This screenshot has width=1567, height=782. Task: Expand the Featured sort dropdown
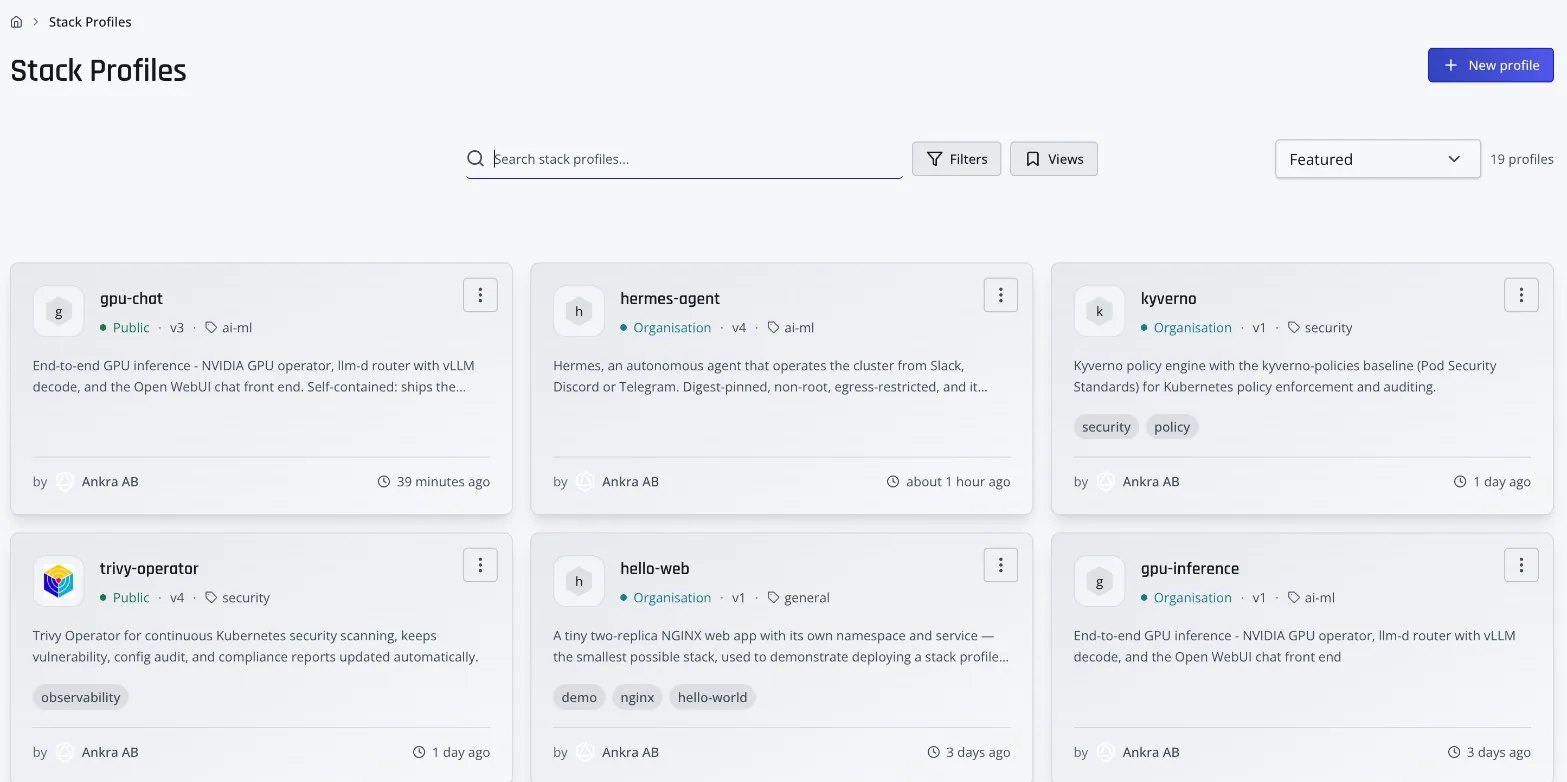point(1377,159)
